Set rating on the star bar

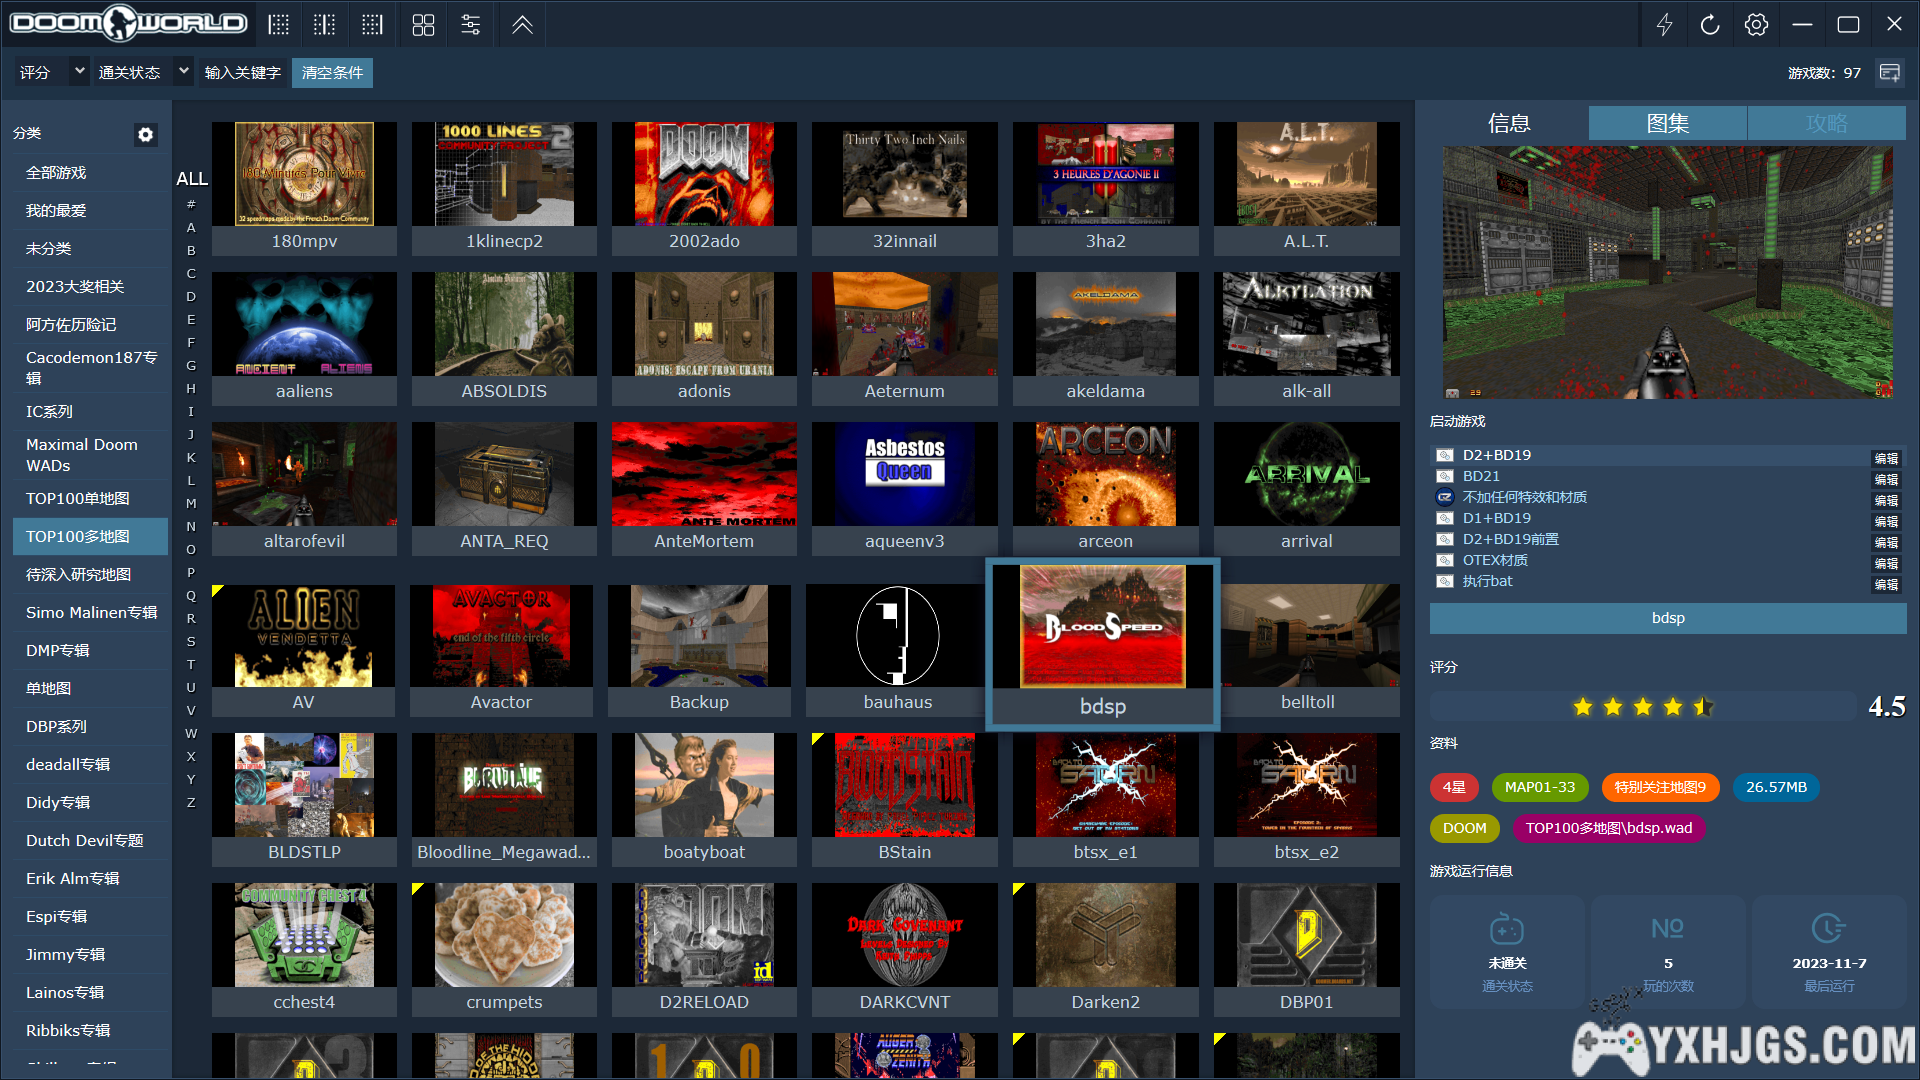pyautogui.click(x=1642, y=707)
